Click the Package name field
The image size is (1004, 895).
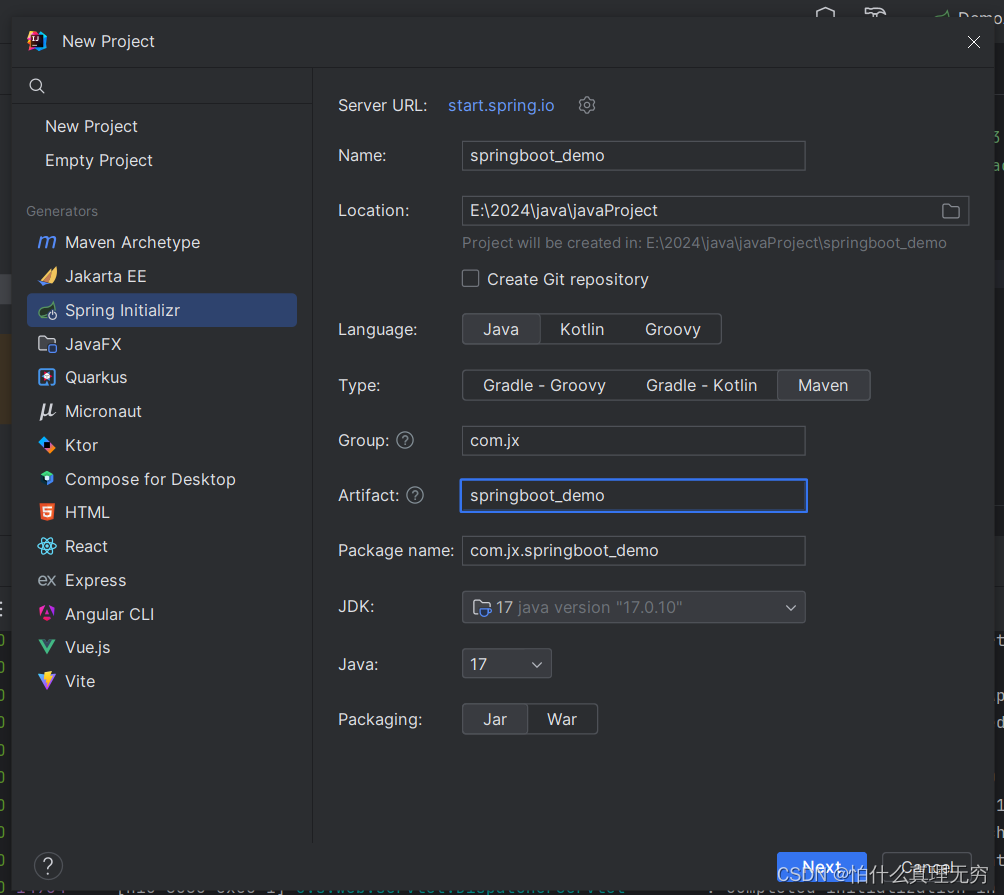tap(633, 551)
